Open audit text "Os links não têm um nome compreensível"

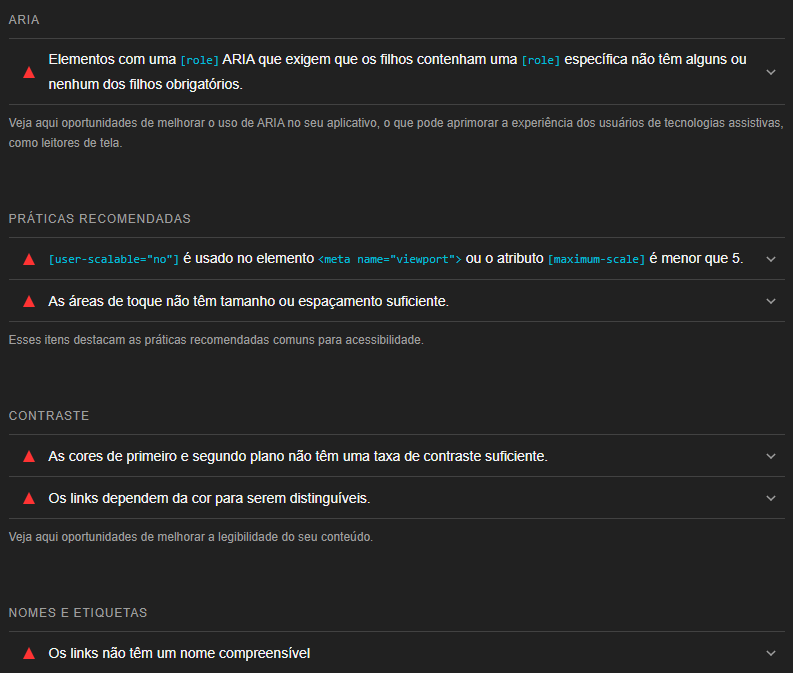(179, 653)
